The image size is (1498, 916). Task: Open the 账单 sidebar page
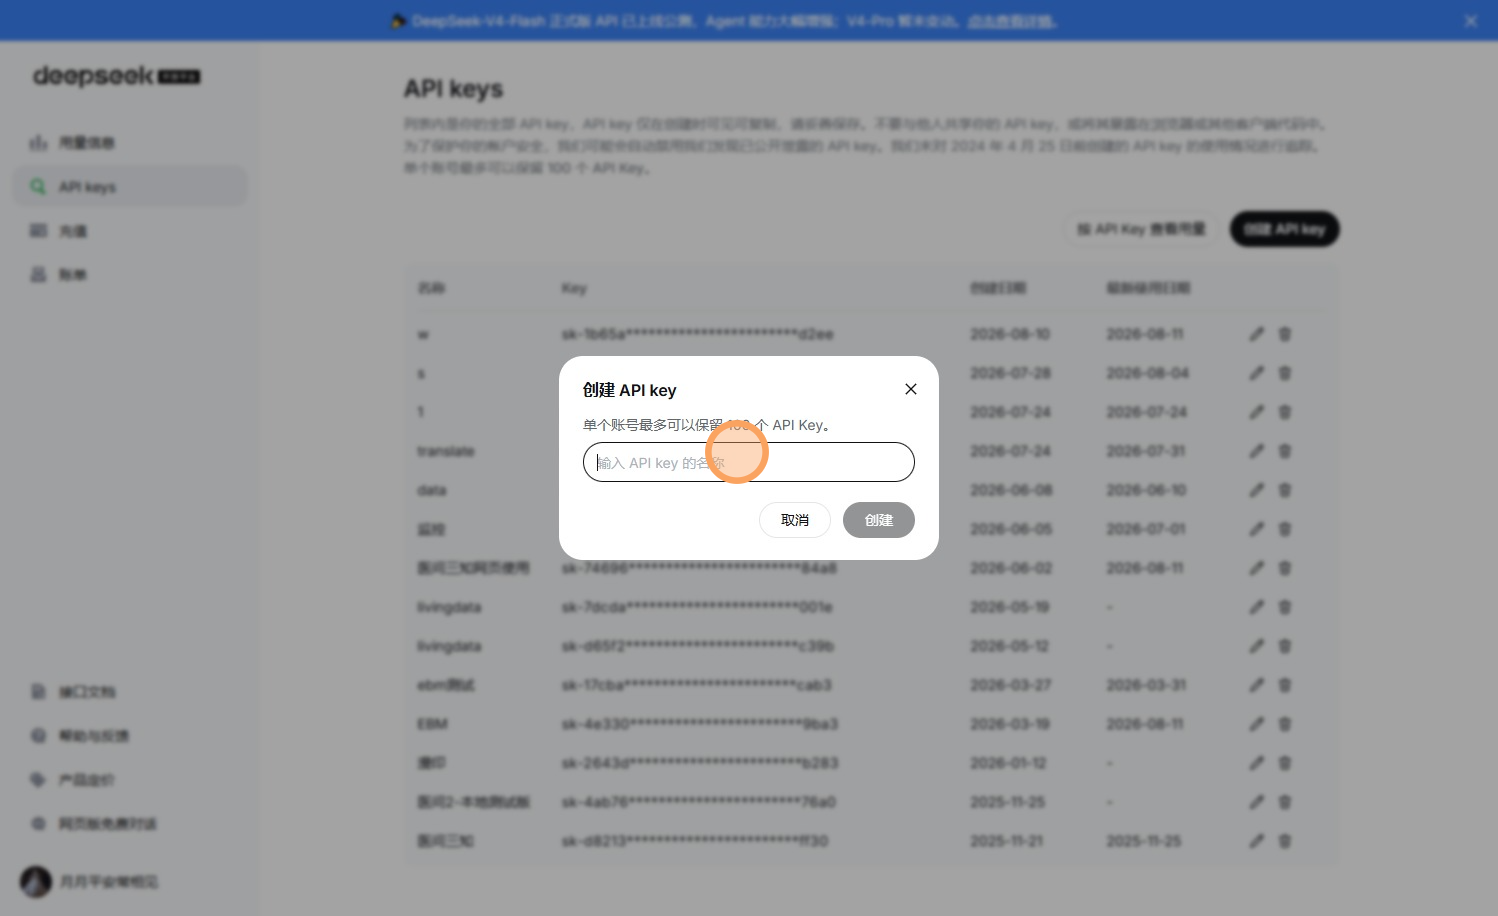[x=130, y=275]
